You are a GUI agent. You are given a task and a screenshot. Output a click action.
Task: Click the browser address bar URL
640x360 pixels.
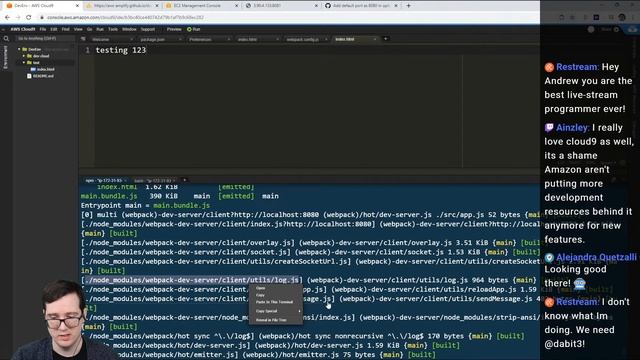[125, 18]
